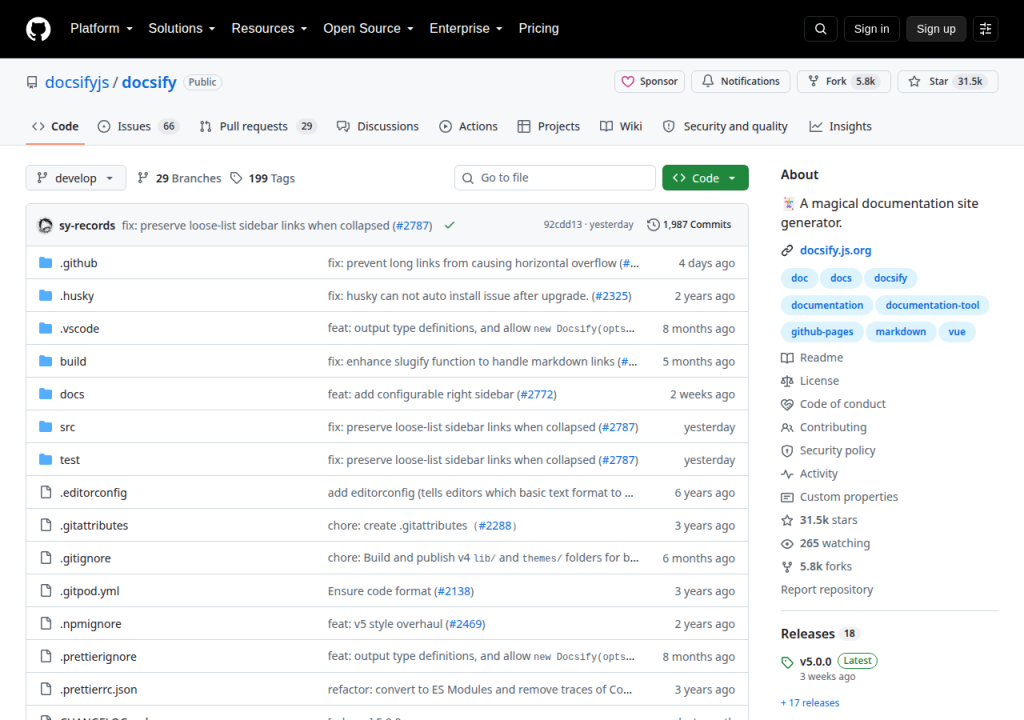1024x720 pixels.
Task: Click the folder icon for the src row
Action: pos(46,427)
